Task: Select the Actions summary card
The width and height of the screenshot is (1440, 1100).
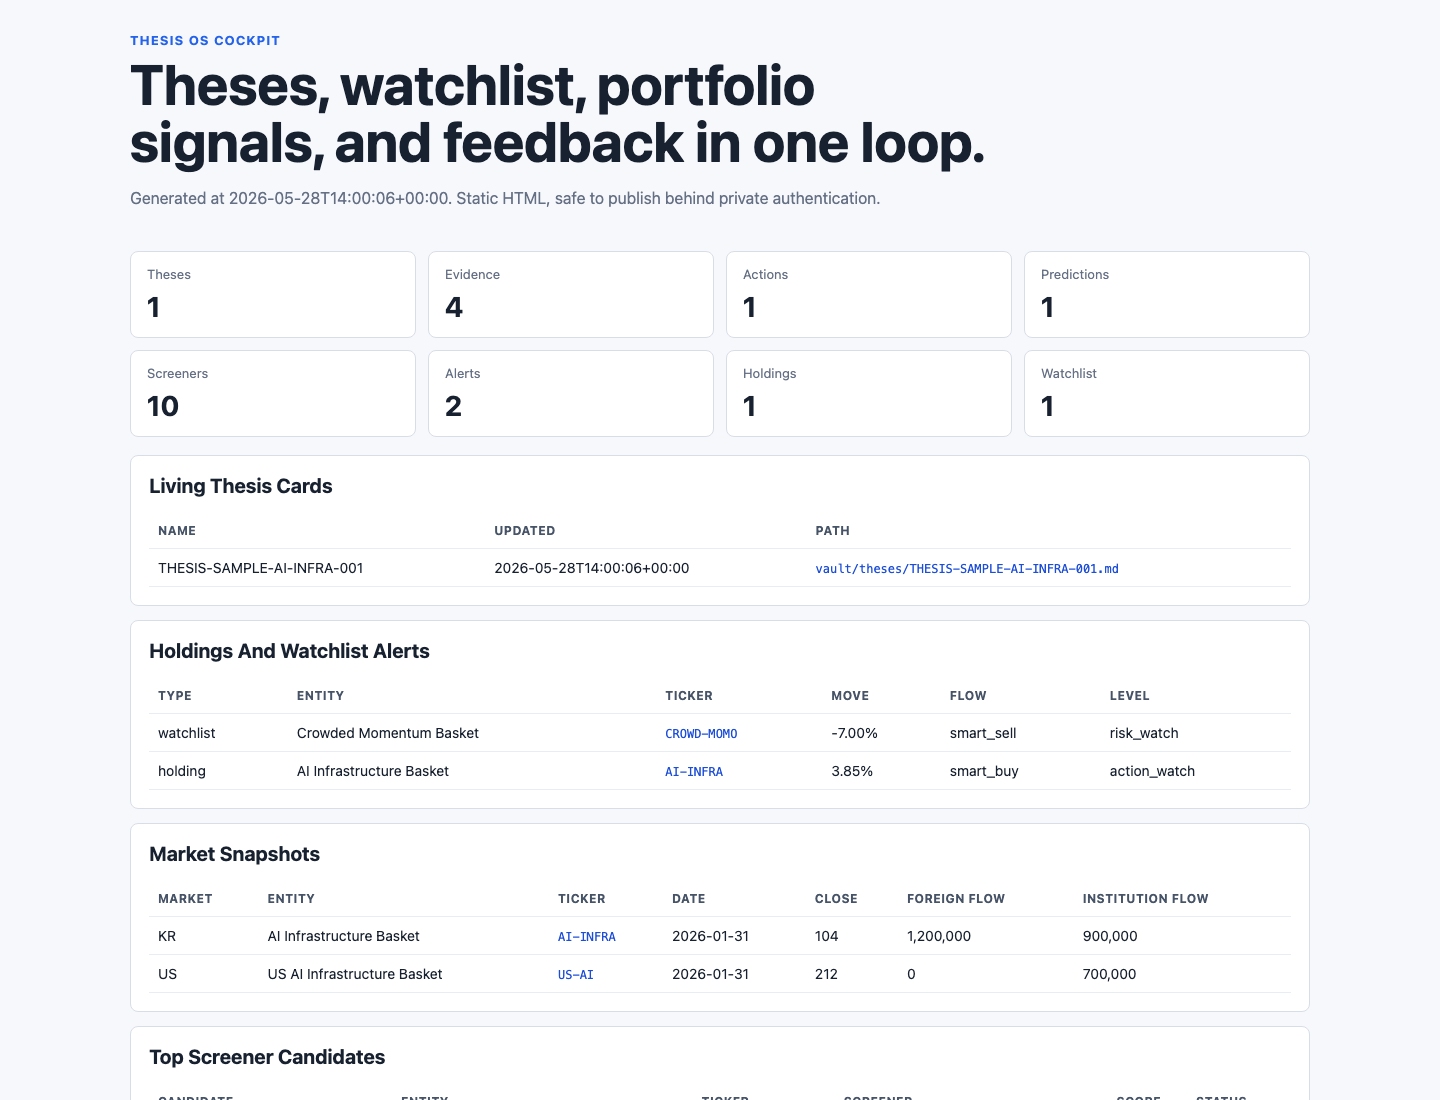Action: [869, 294]
